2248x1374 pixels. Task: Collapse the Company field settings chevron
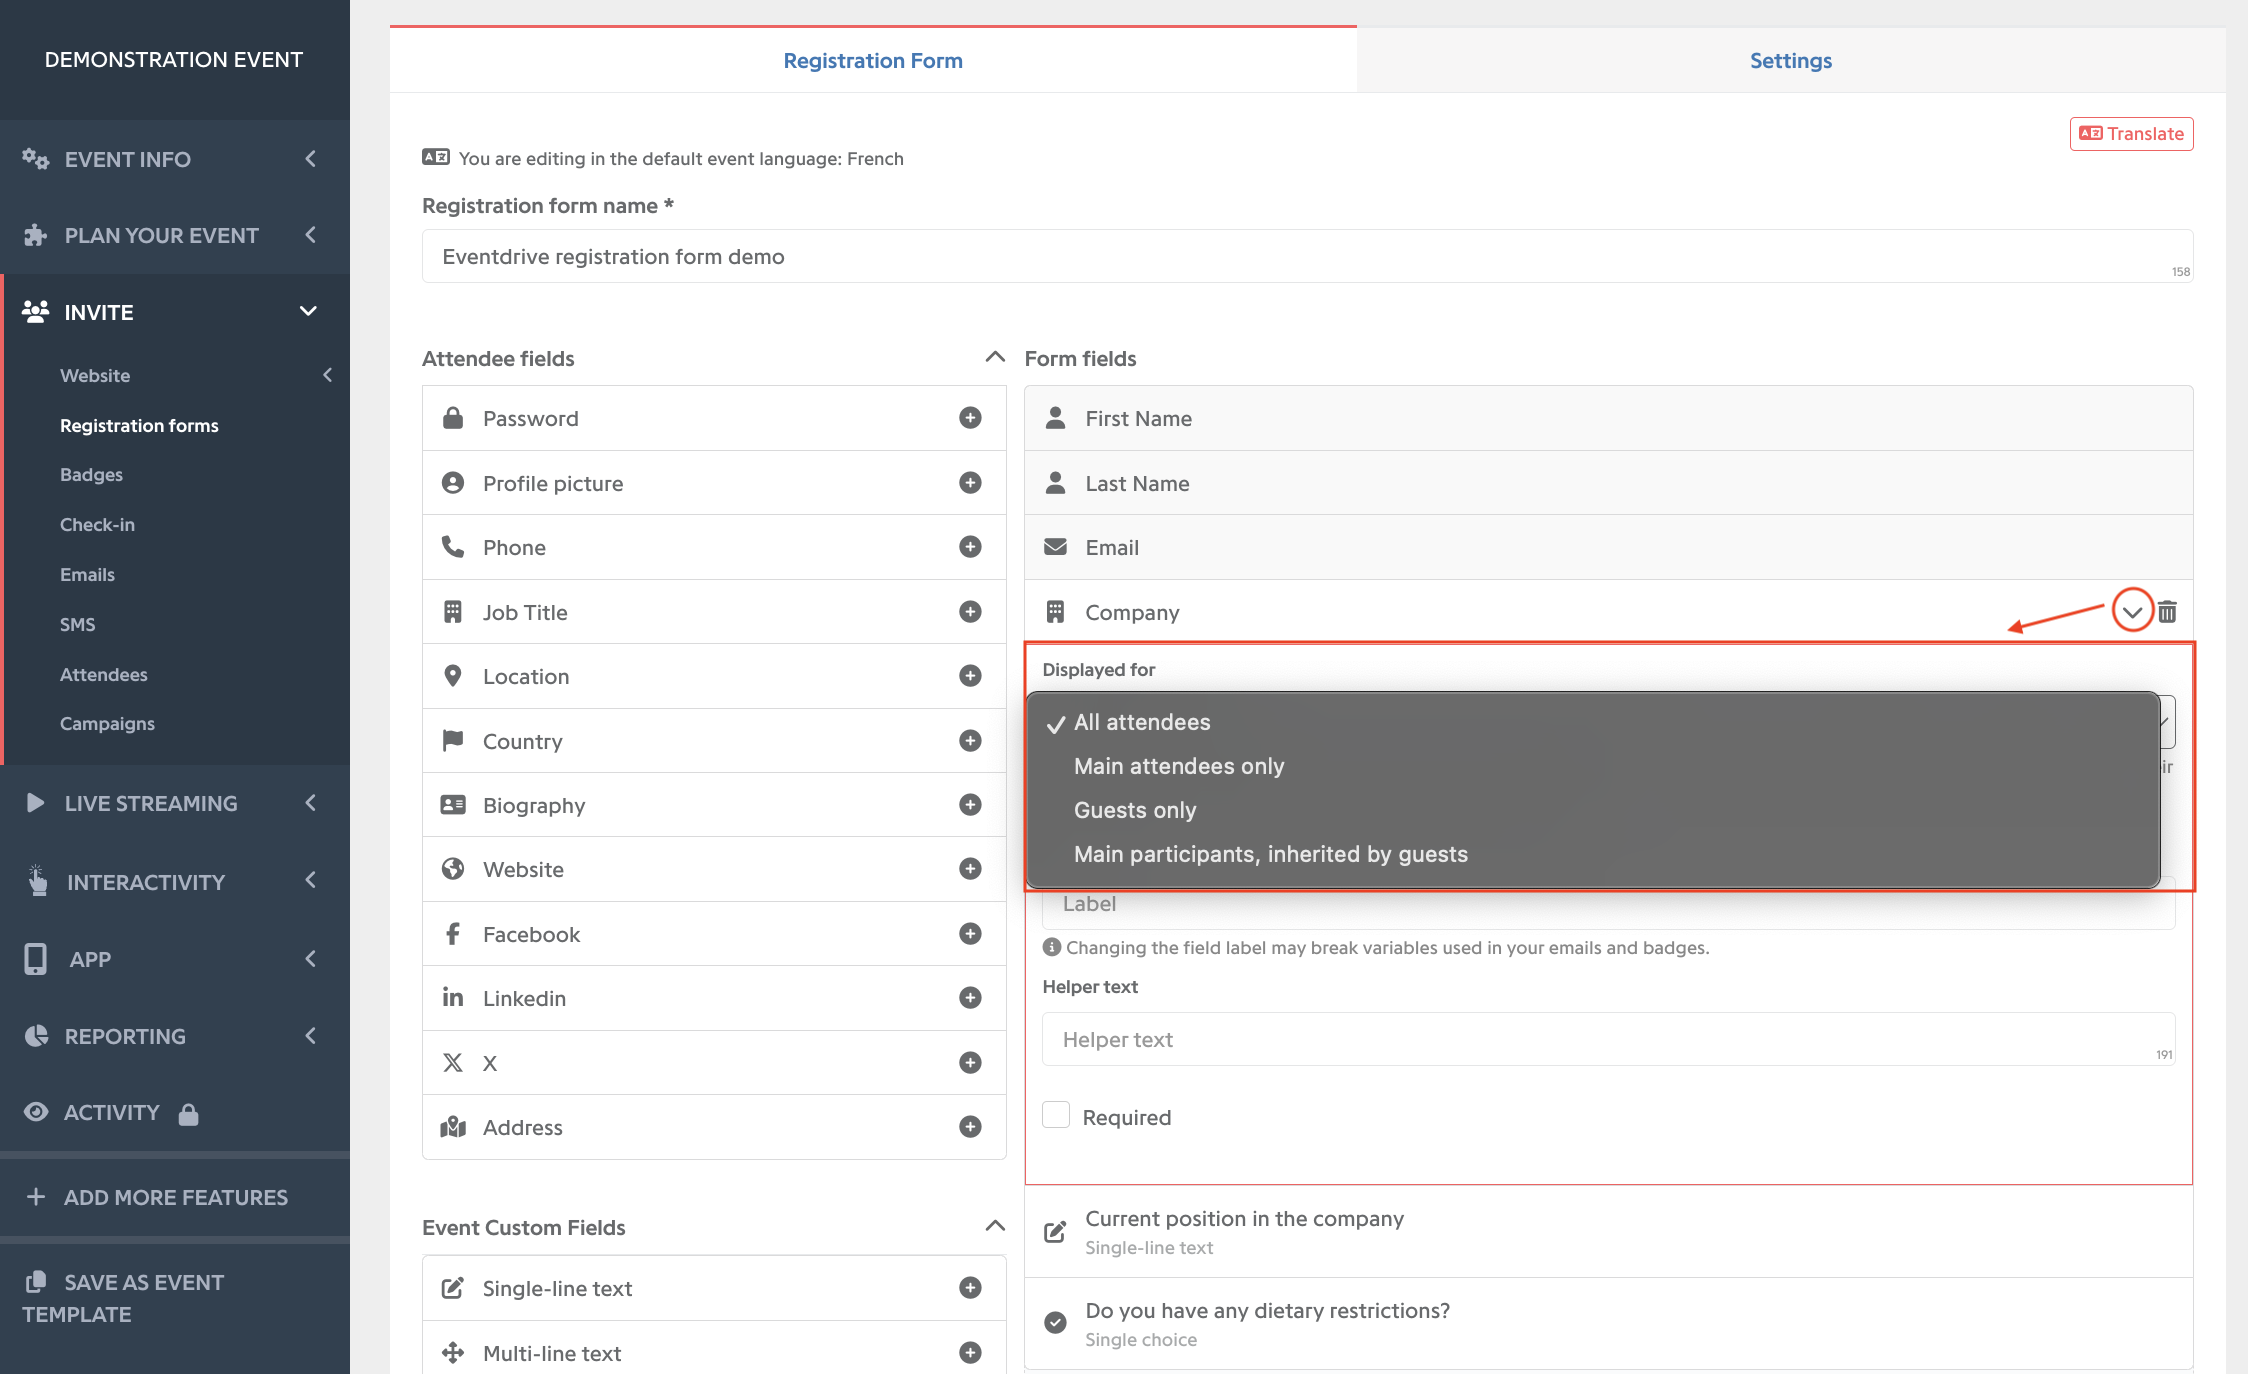[x=2132, y=612]
